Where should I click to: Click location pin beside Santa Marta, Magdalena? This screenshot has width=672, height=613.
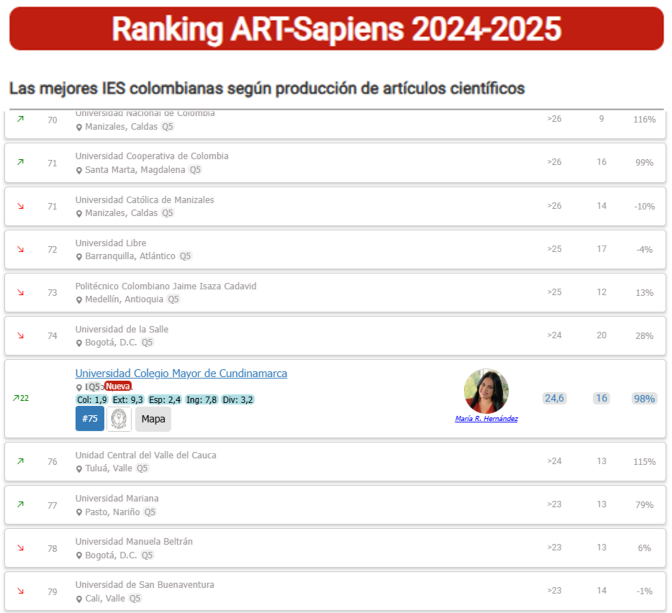click(x=79, y=171)
